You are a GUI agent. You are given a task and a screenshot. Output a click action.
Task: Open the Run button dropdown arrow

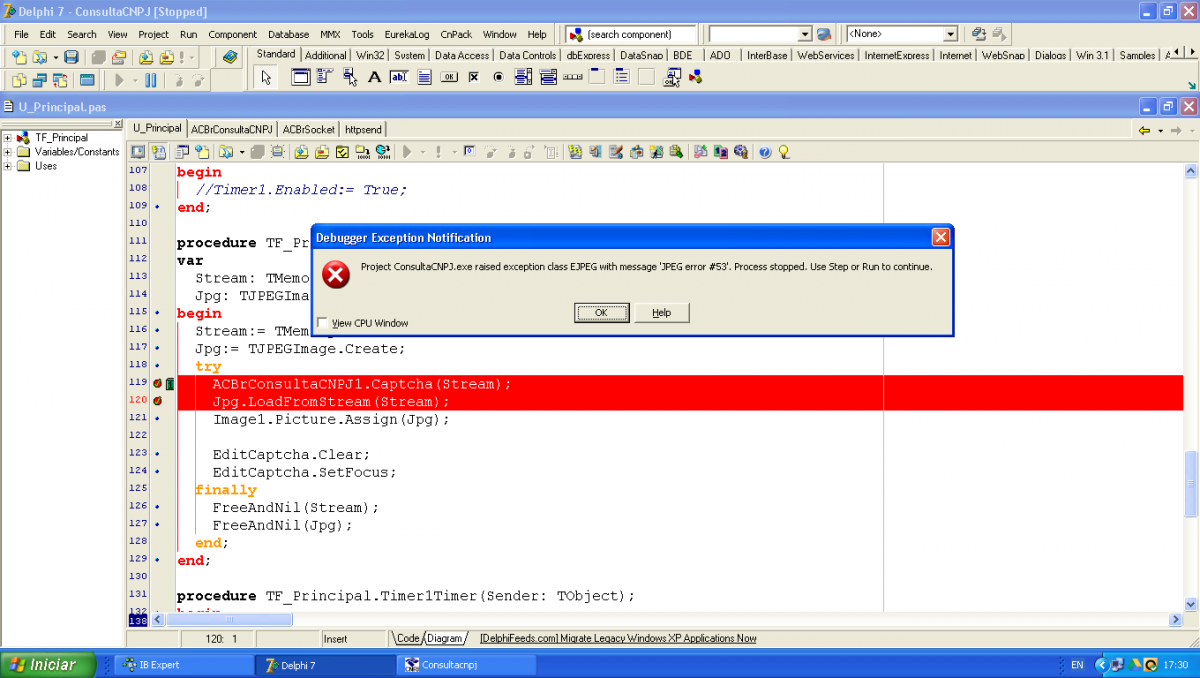134,80
